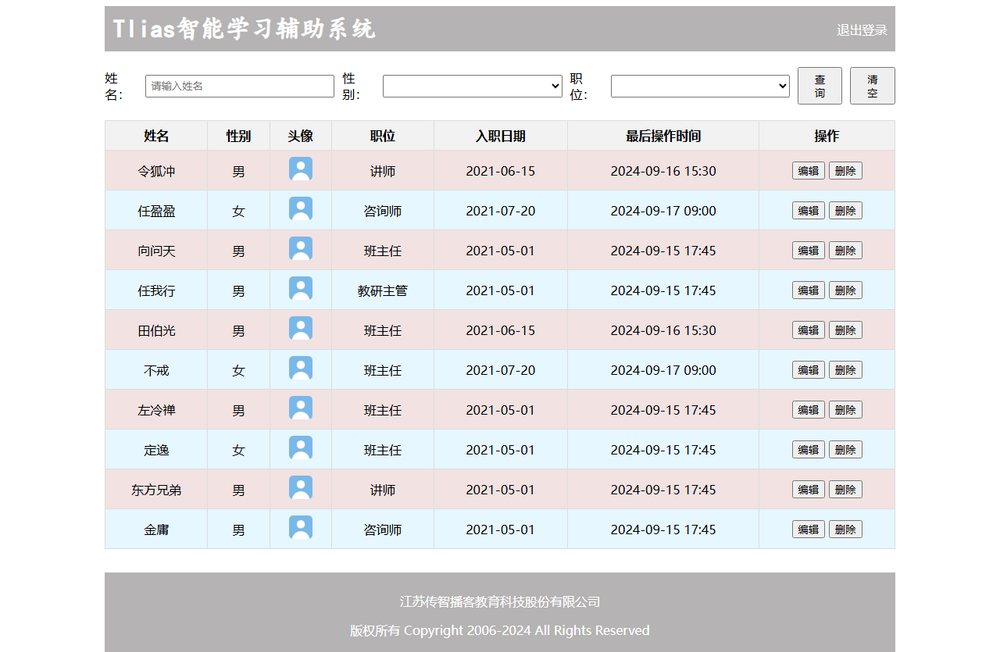Click 咨询师 position in 任盈盈 row
The width and height of the screenshot is (1000, 652).
[383, 211]
